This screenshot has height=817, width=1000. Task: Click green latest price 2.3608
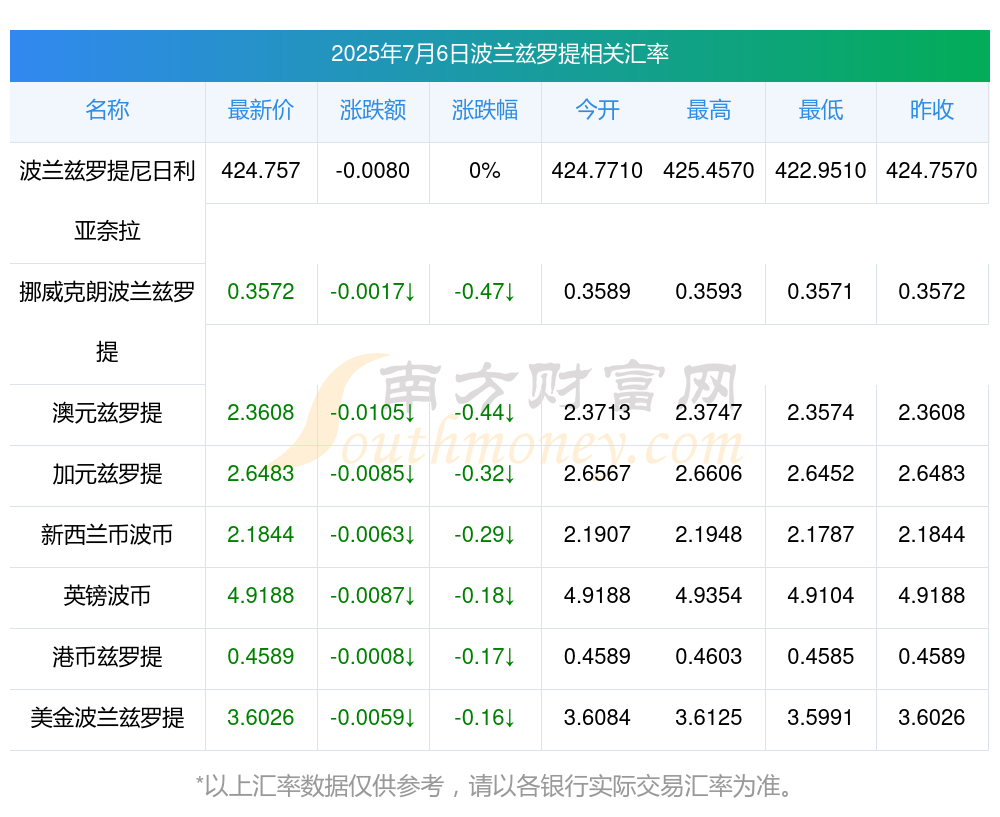[x=260, y=412]
